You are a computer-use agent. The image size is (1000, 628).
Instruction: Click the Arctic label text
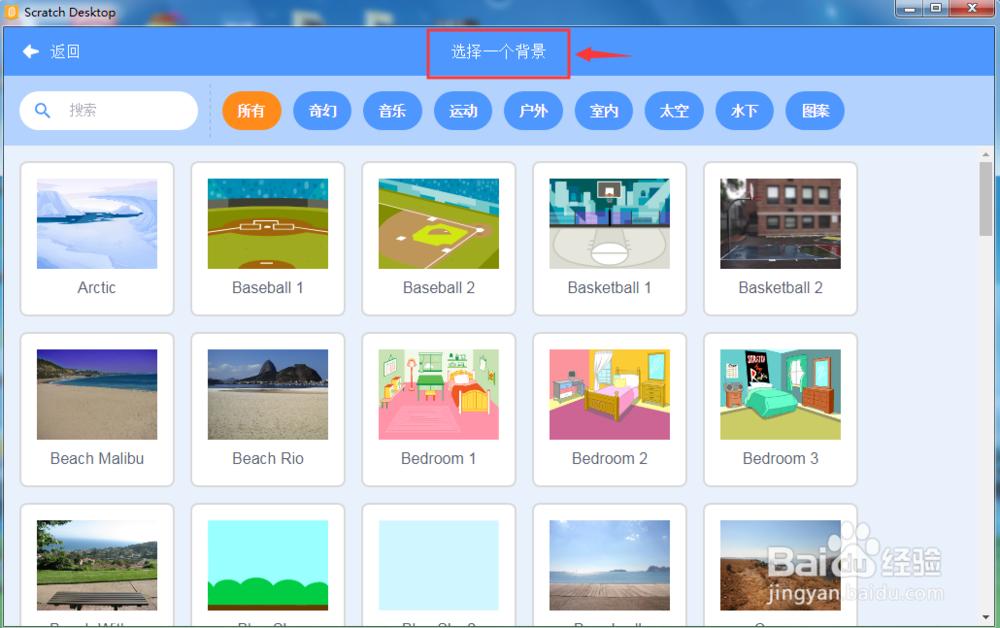tap(97, 288)
